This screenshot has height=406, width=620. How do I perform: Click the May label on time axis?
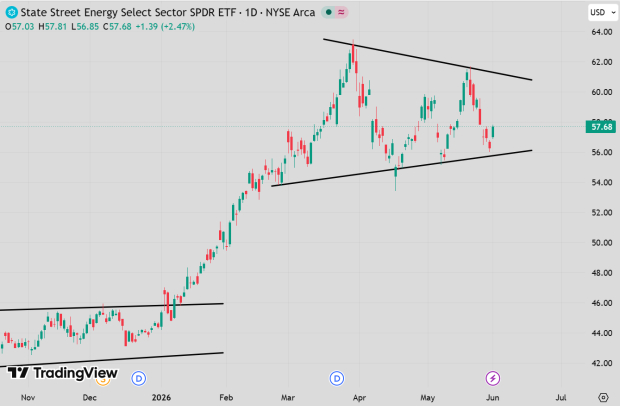tap(427, 397)
